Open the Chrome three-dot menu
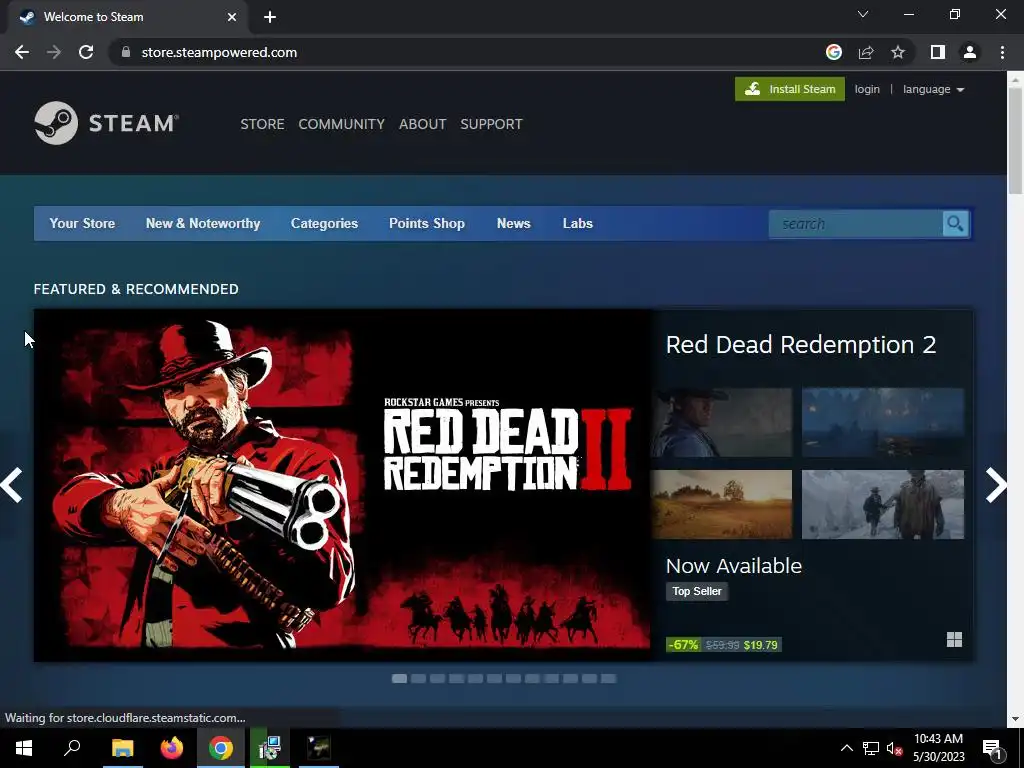1024x768 pixels. (x=1002, y=52)
